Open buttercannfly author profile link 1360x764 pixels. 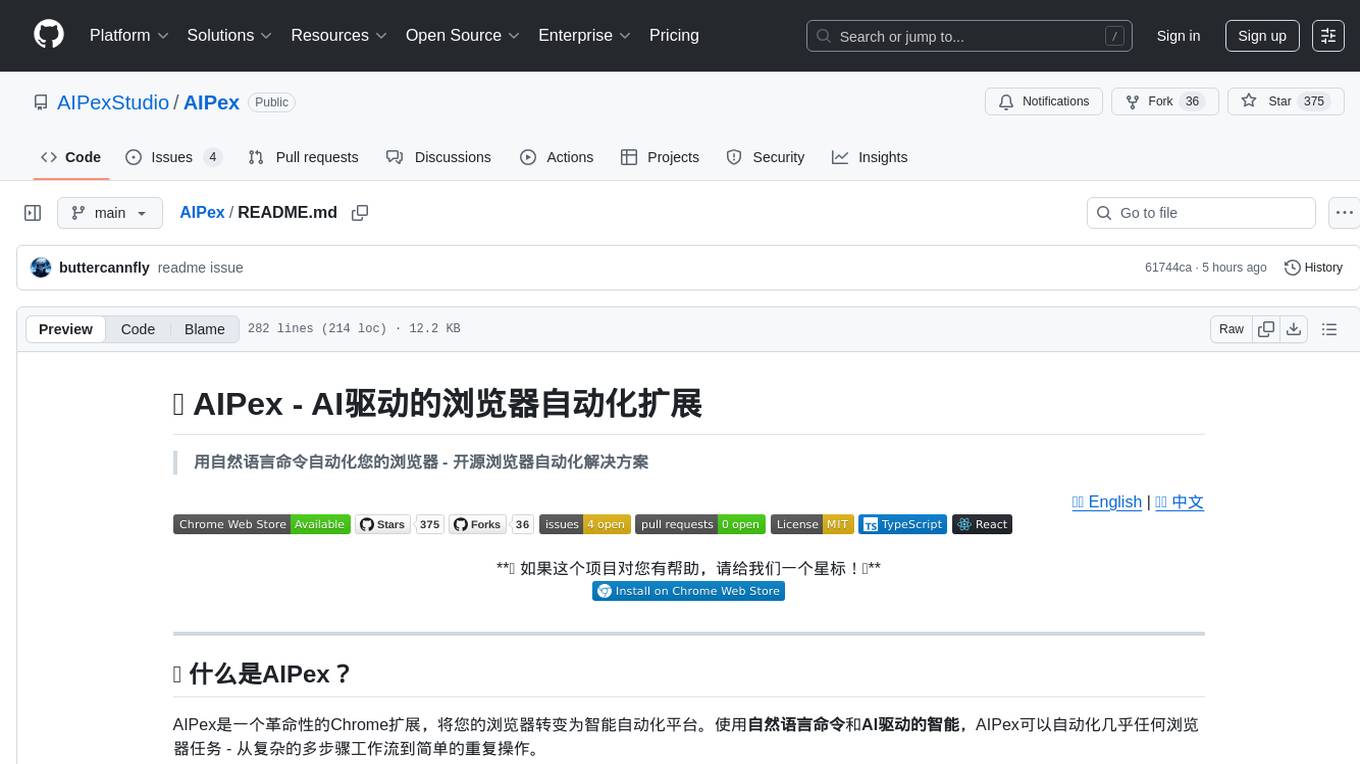pos(104,268)
